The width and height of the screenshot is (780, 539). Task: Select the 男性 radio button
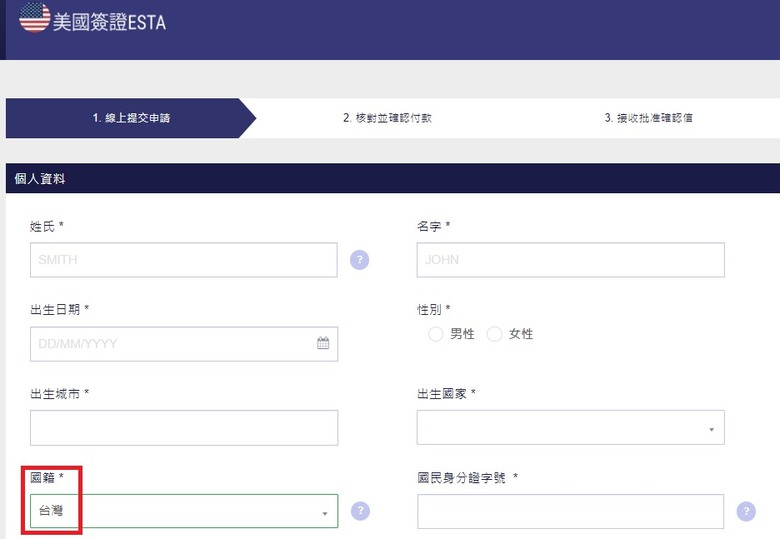tap(436, 334)
